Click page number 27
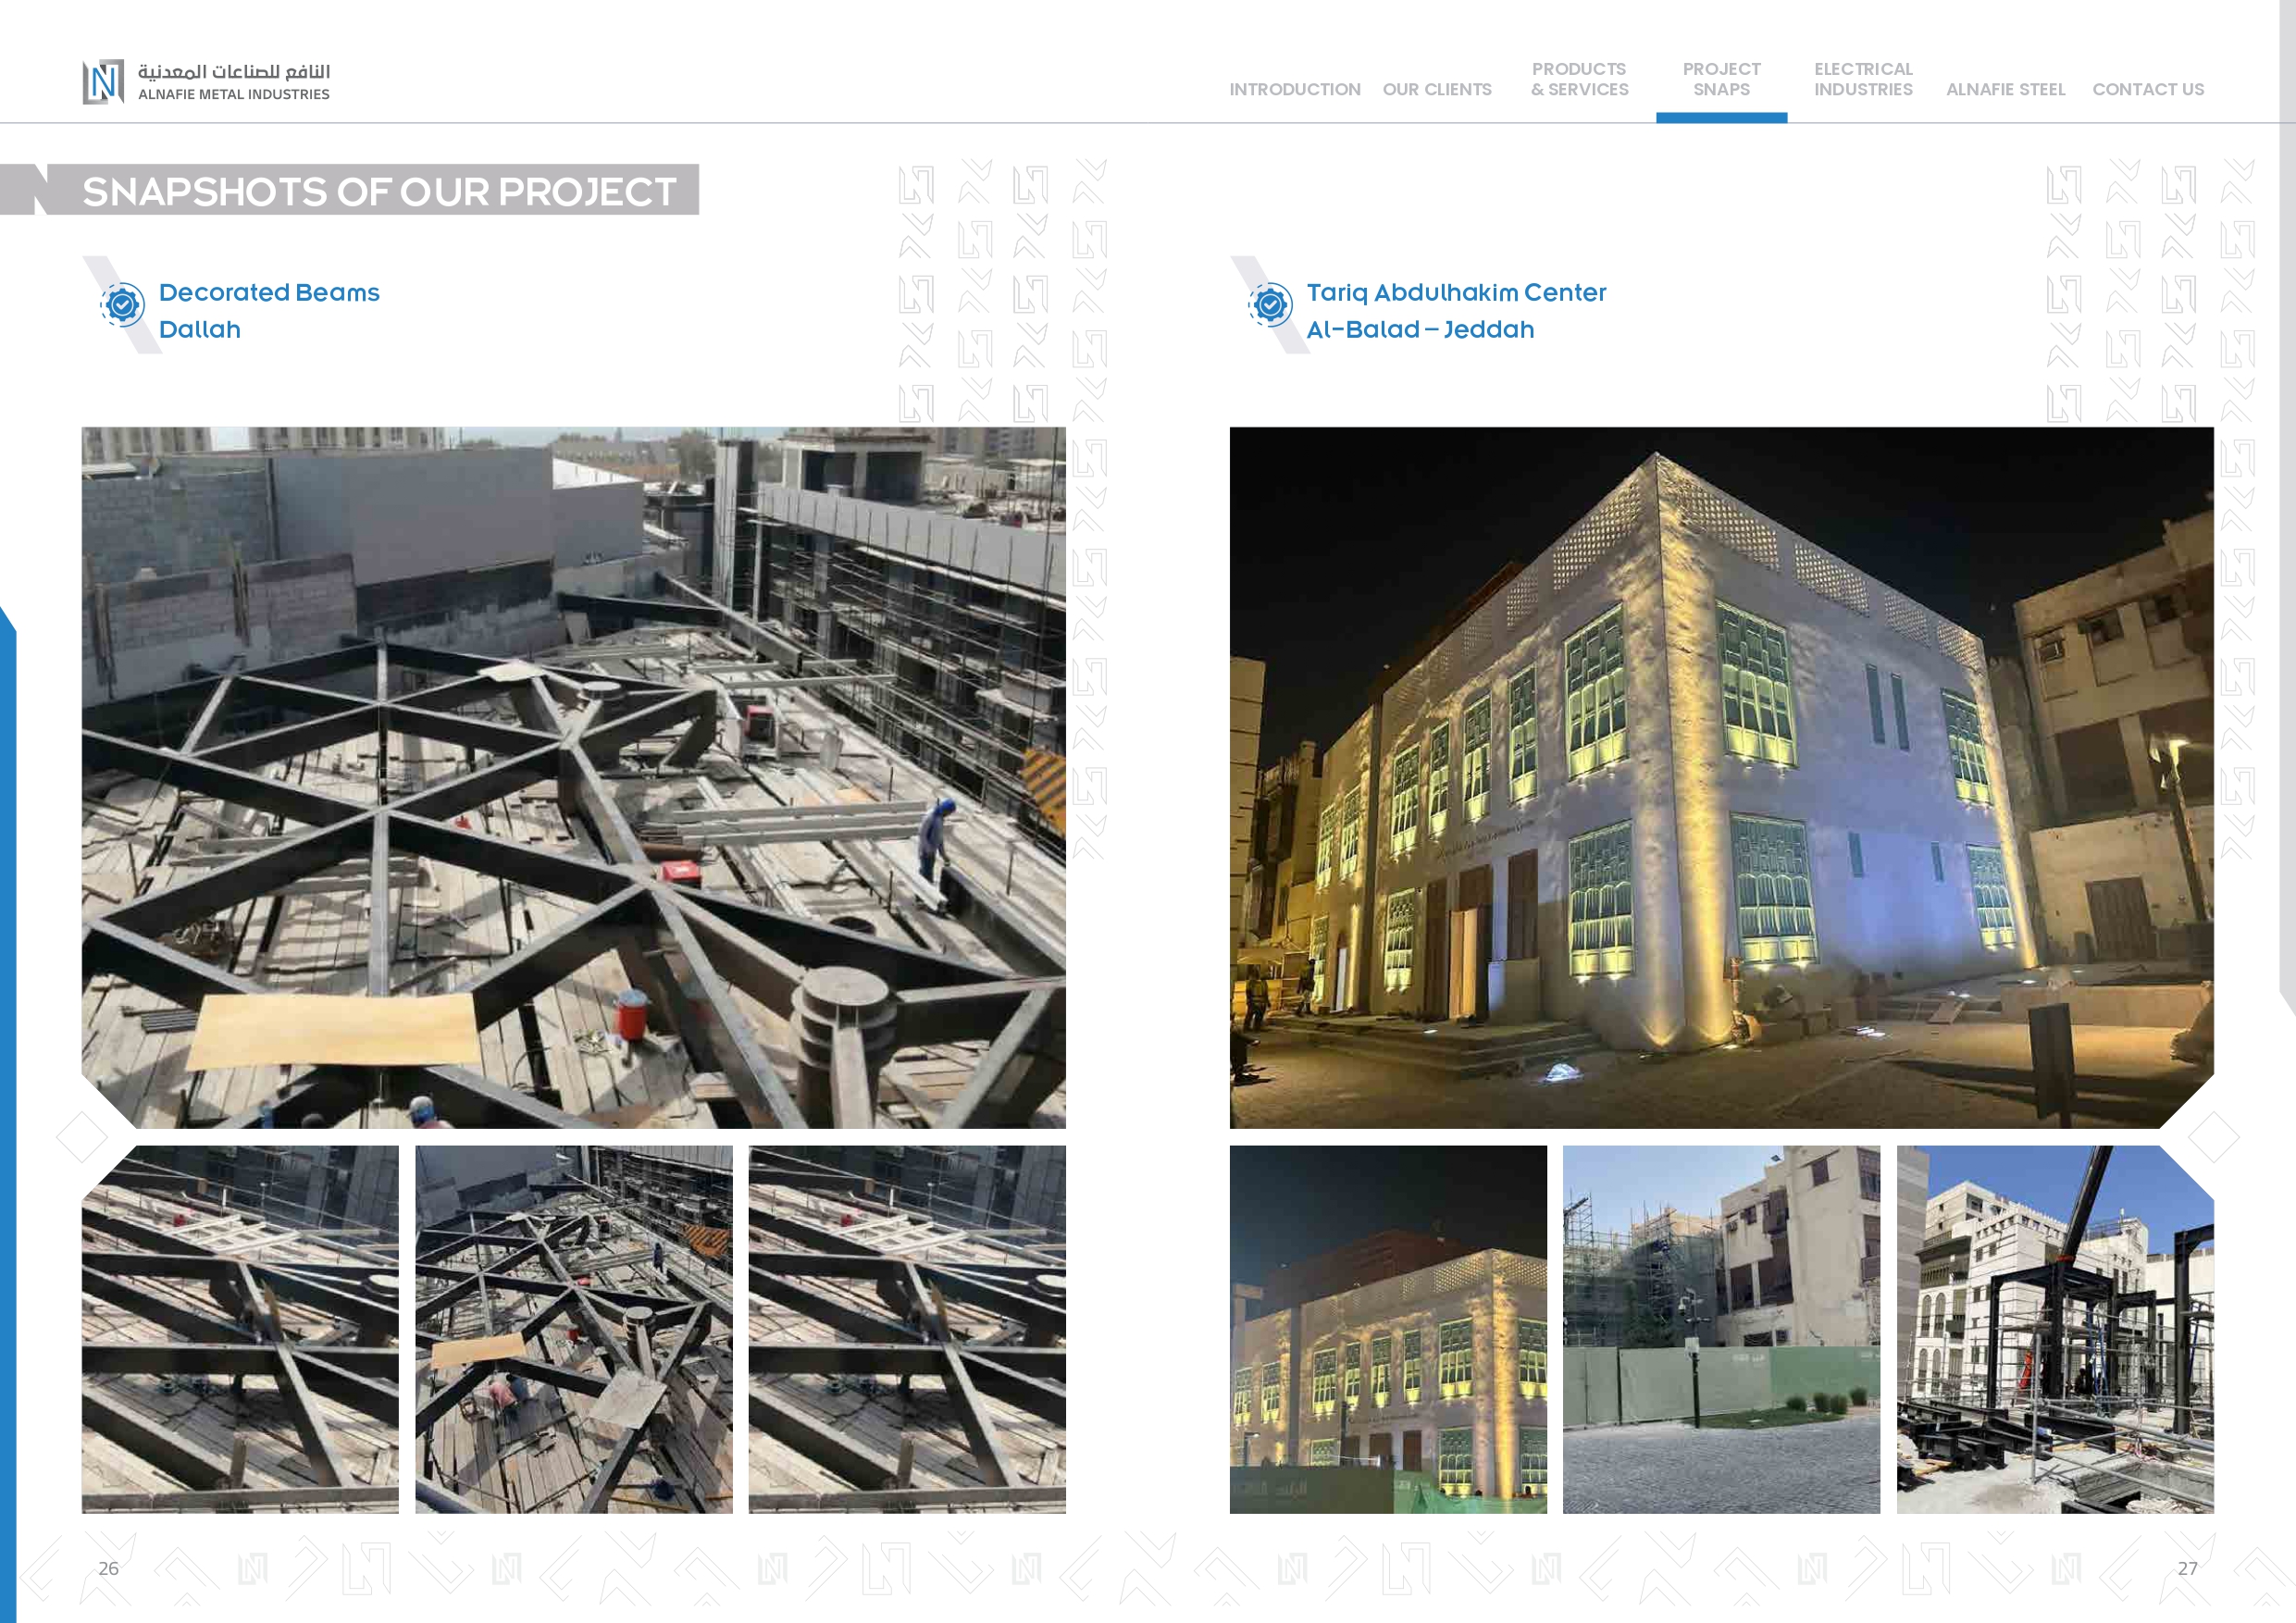Viewport: 2296px width, 1623px height. (2187, 1568)
